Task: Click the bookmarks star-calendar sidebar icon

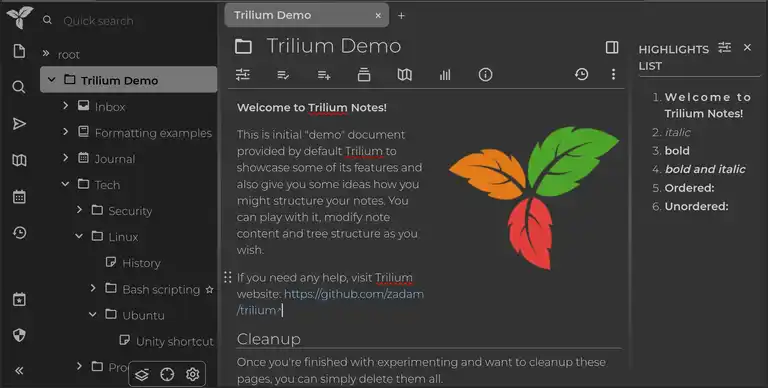Action: click(19, 299)
